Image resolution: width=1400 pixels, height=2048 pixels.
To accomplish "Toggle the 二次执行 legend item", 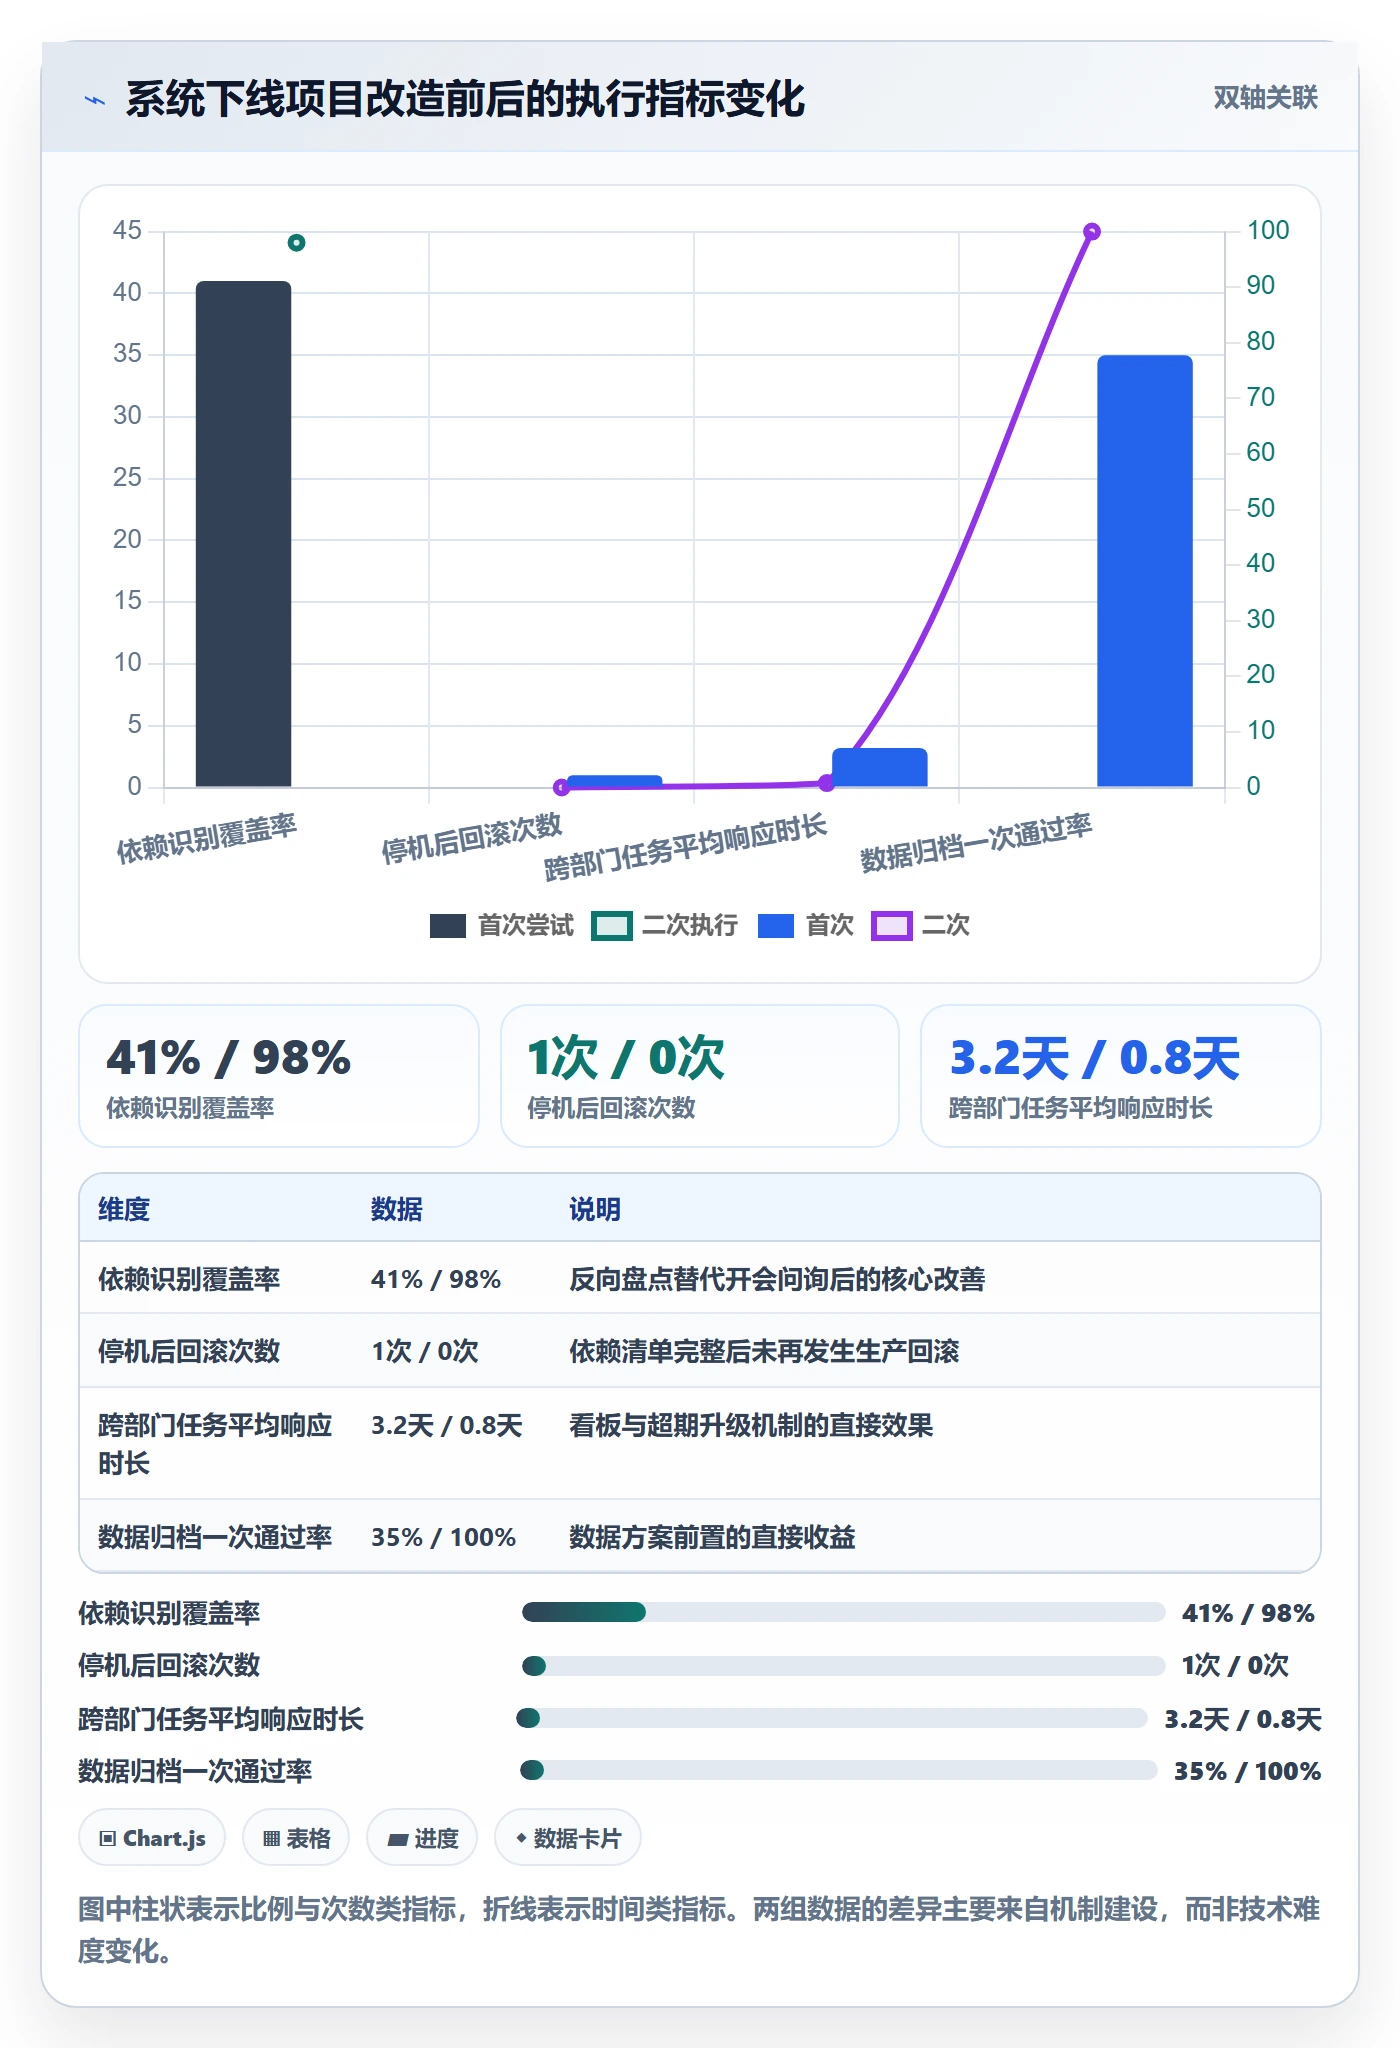I will 665,926.
